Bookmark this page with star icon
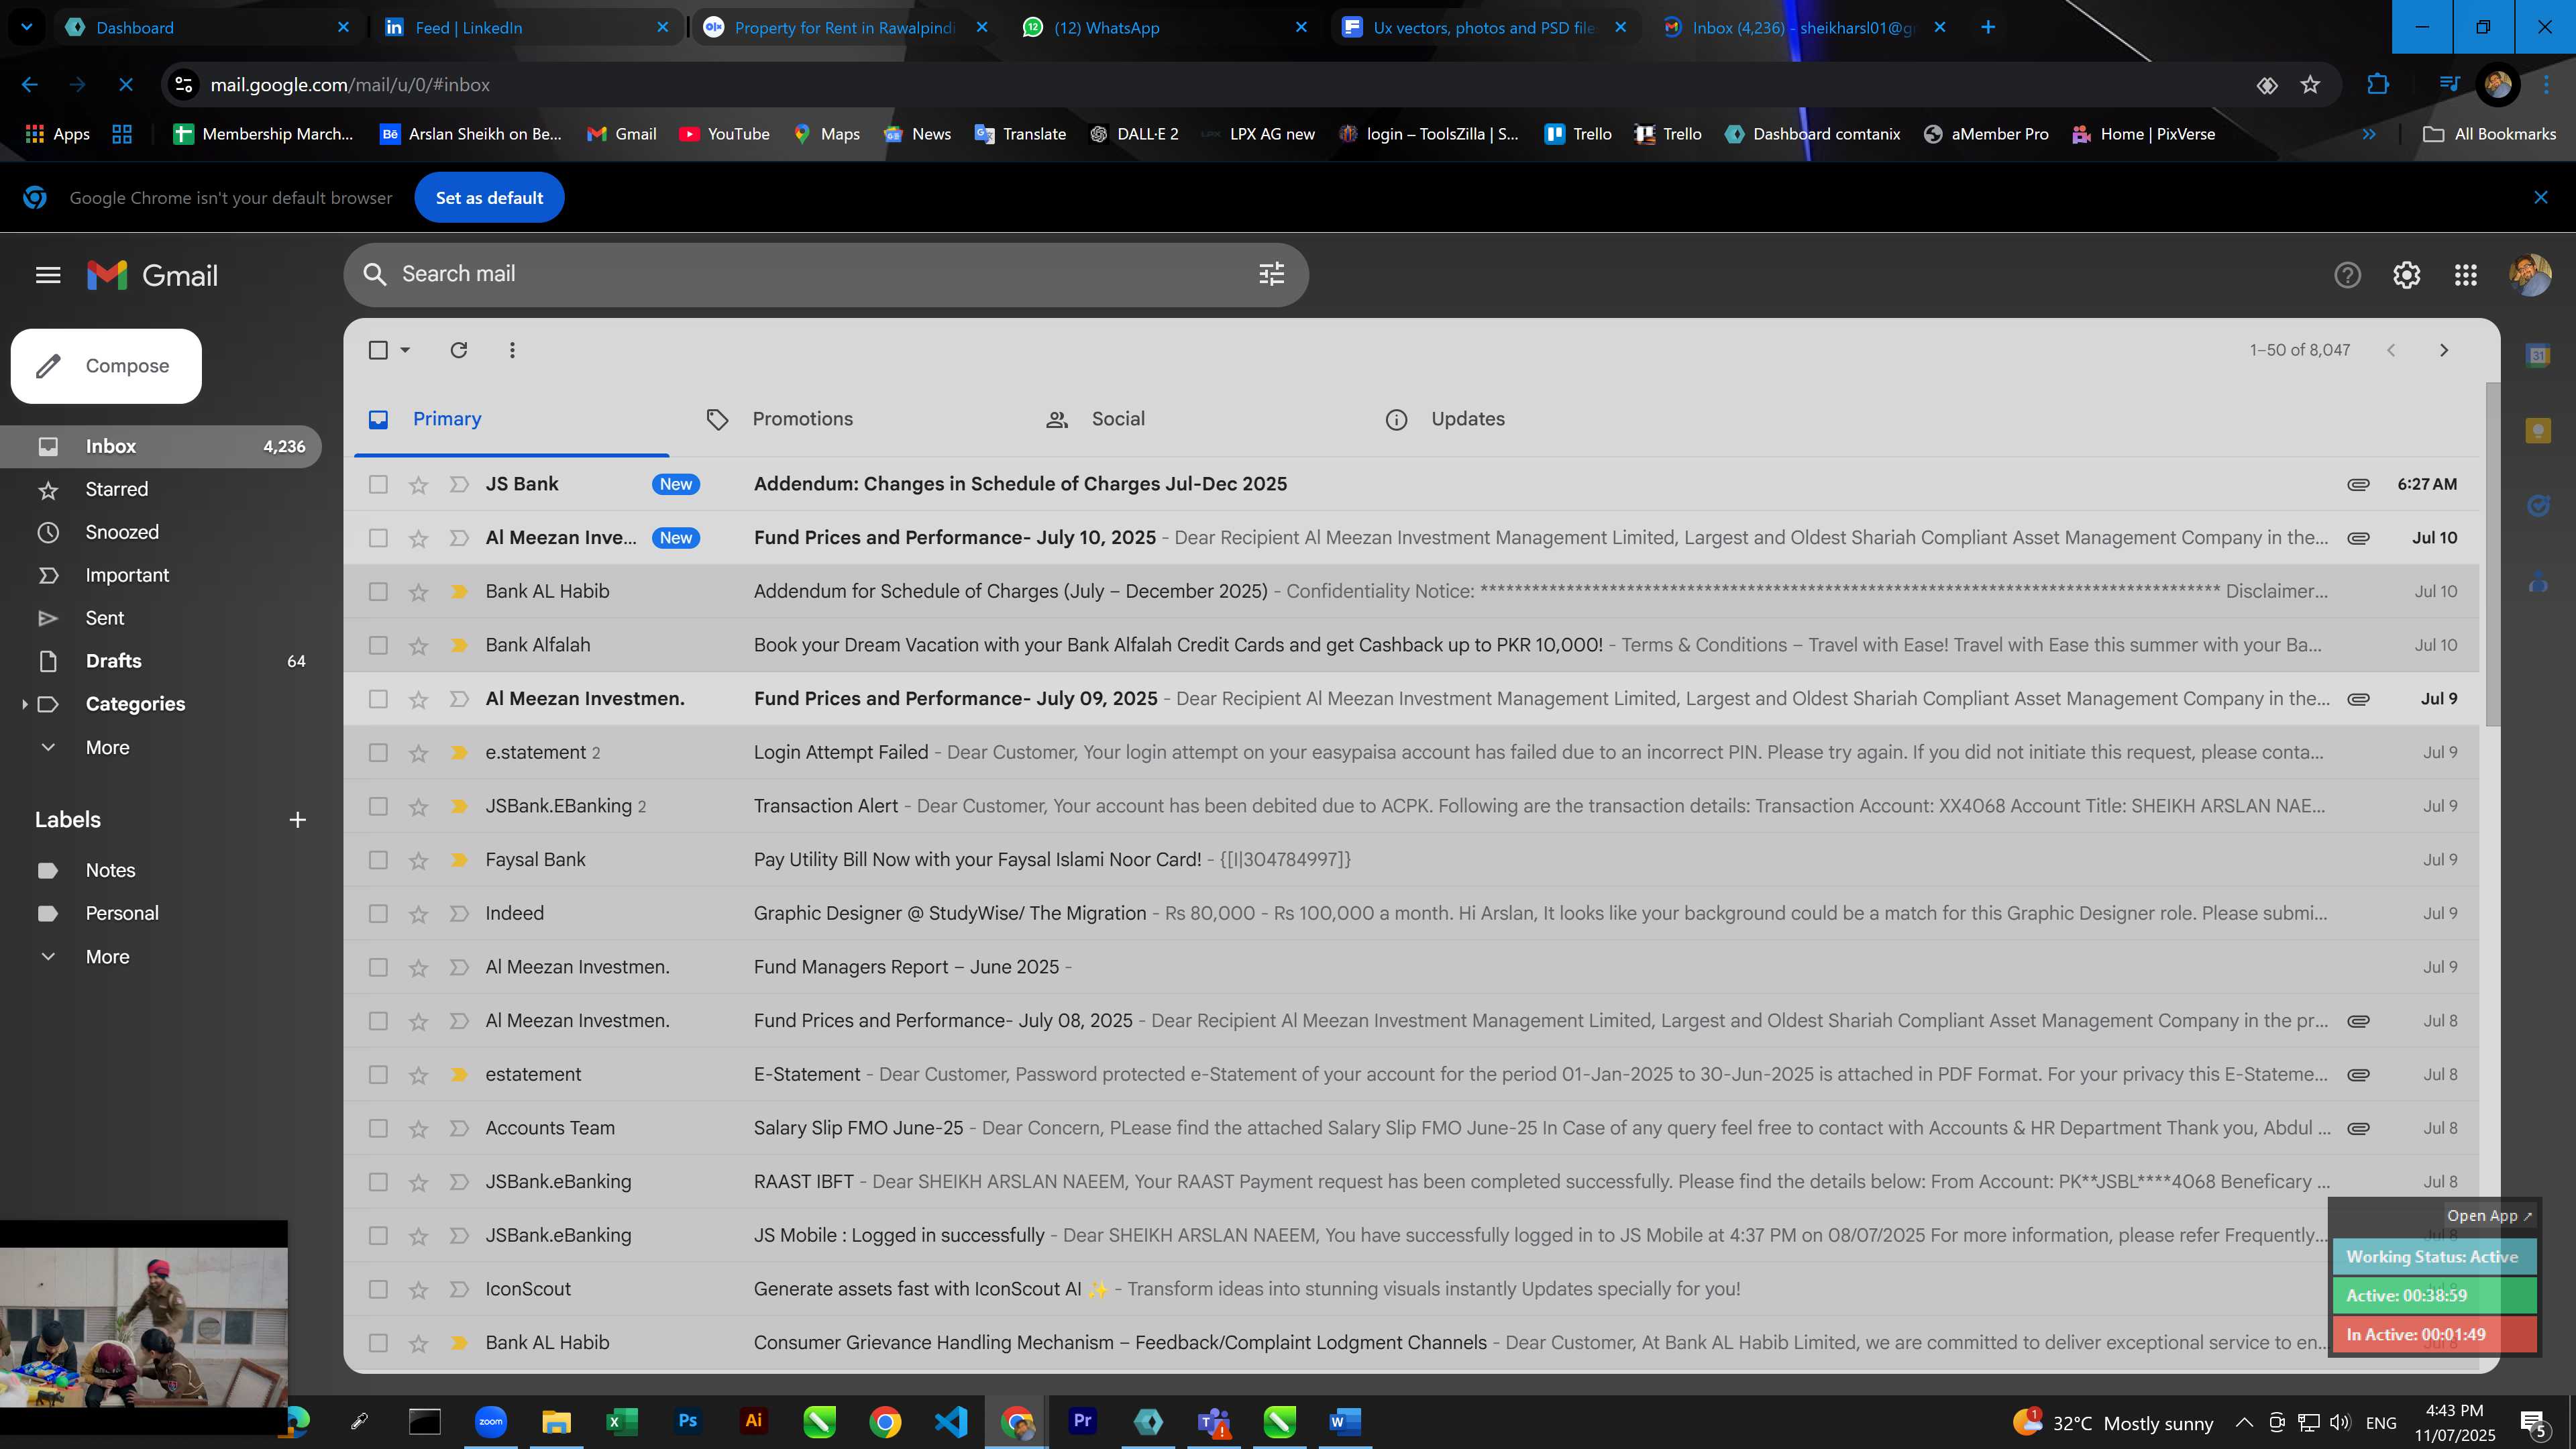2576x1449 pixels. coord(2310,85)
